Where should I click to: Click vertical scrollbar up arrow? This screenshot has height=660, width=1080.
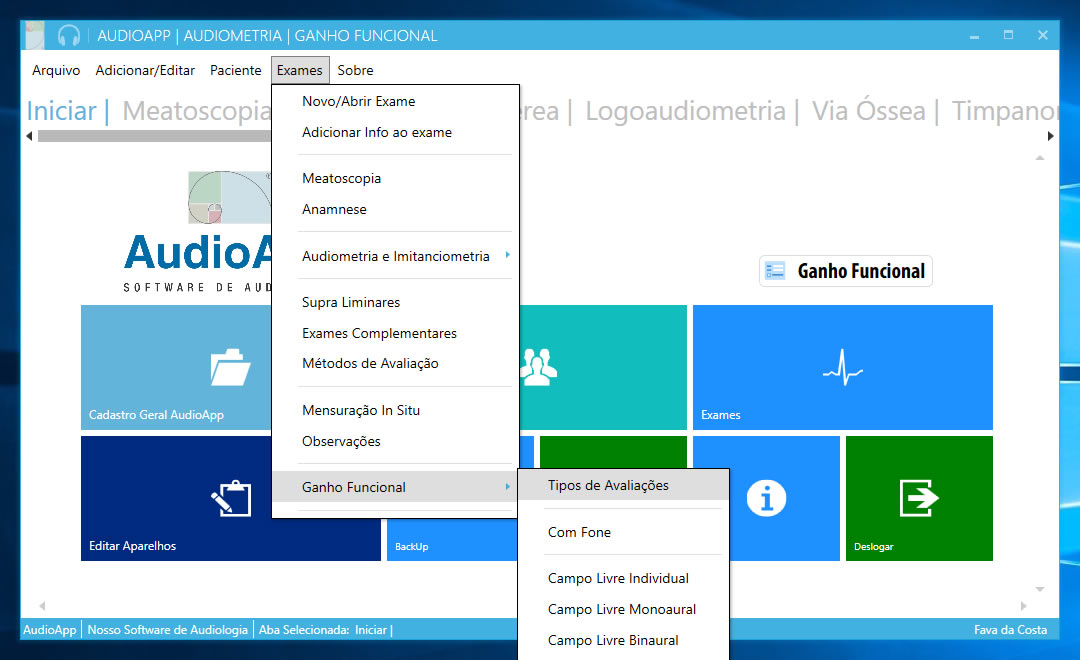point(1040,158)
